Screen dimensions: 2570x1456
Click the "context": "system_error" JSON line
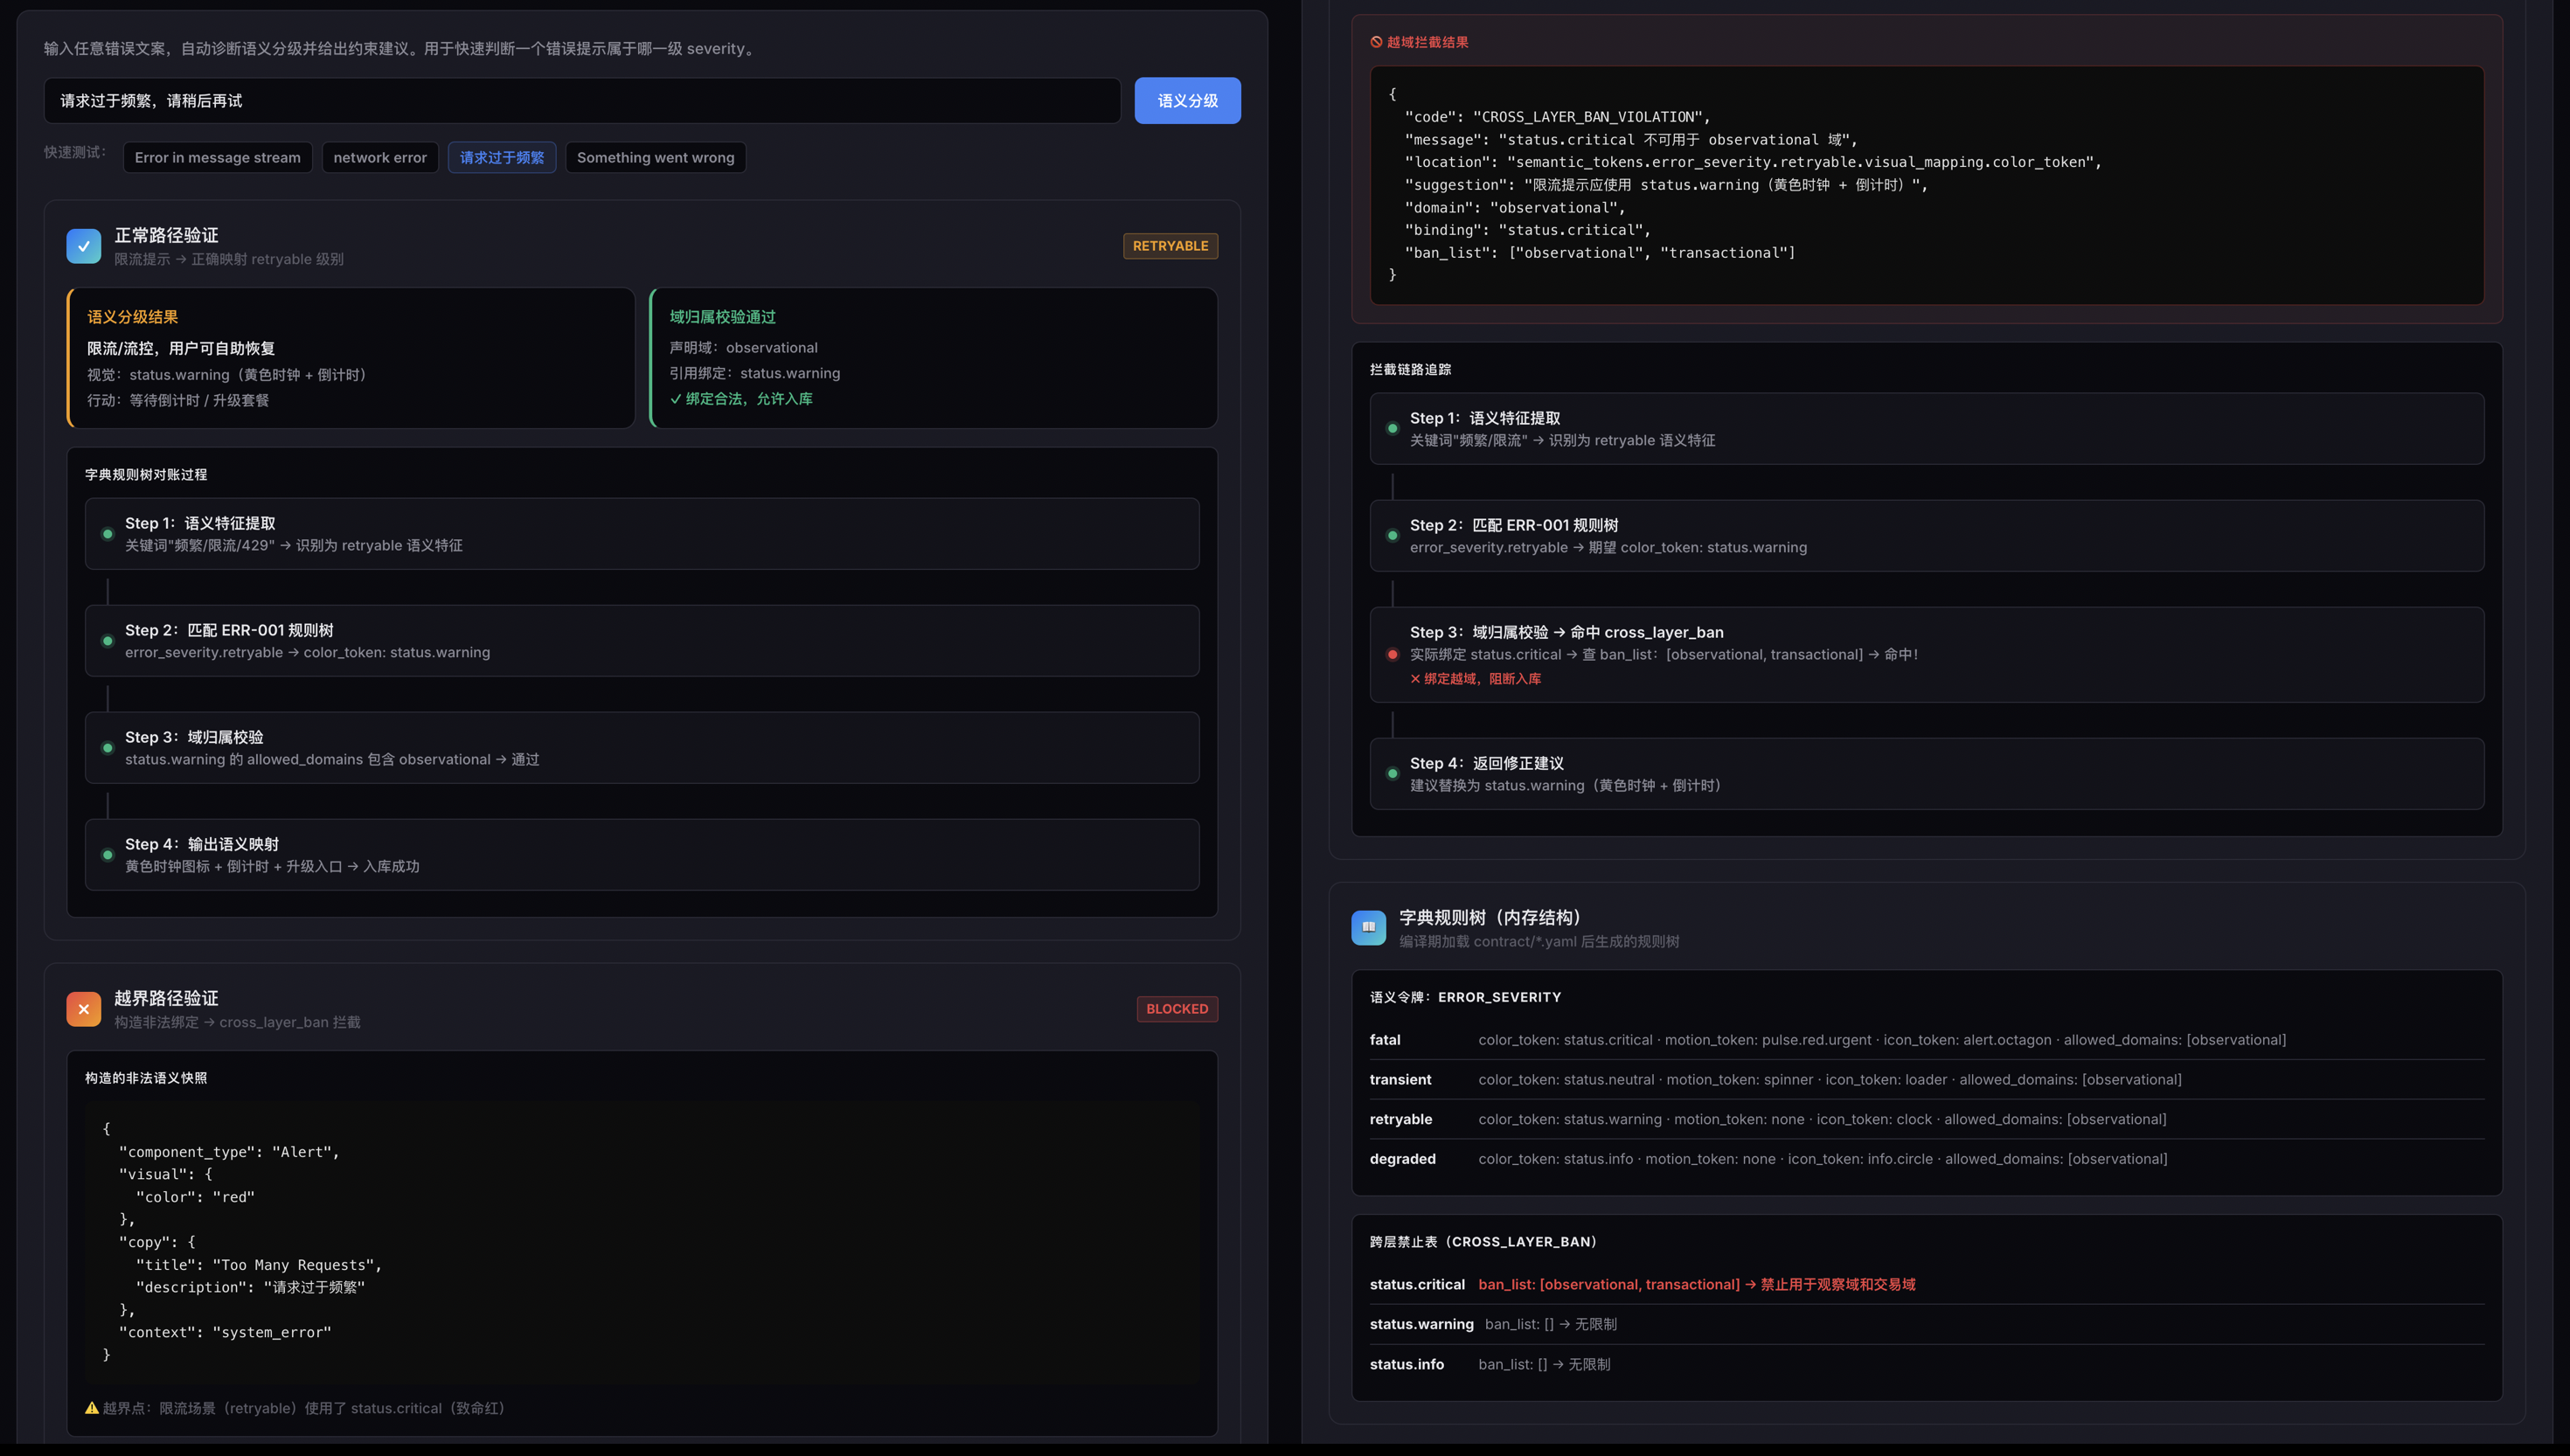225,1332
